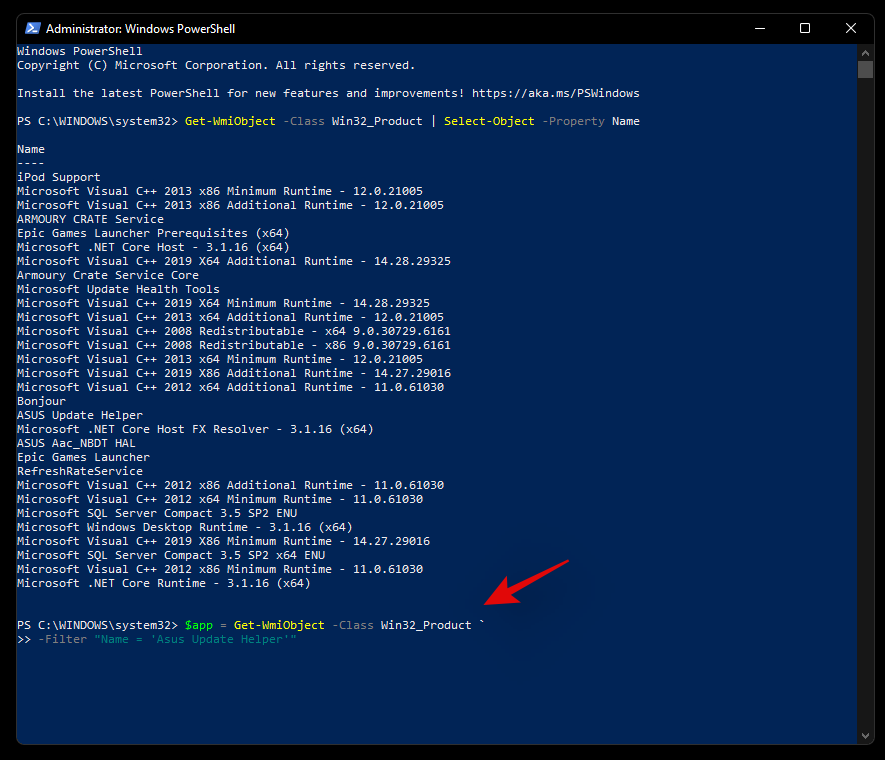Screen dimensions: 885x760
Task: Click the vertical scrollbar thumb
Action: pyautogui.click(x=865, y=69)
